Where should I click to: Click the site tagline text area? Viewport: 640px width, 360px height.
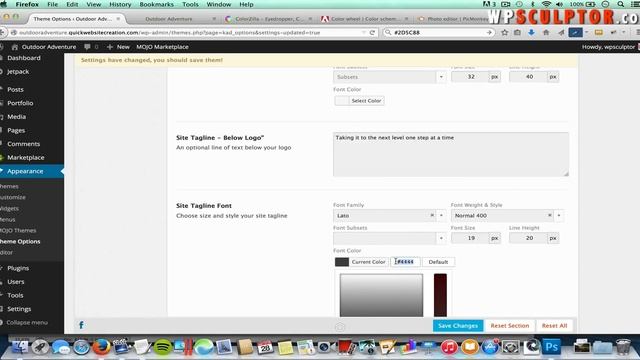pos(451,154)
